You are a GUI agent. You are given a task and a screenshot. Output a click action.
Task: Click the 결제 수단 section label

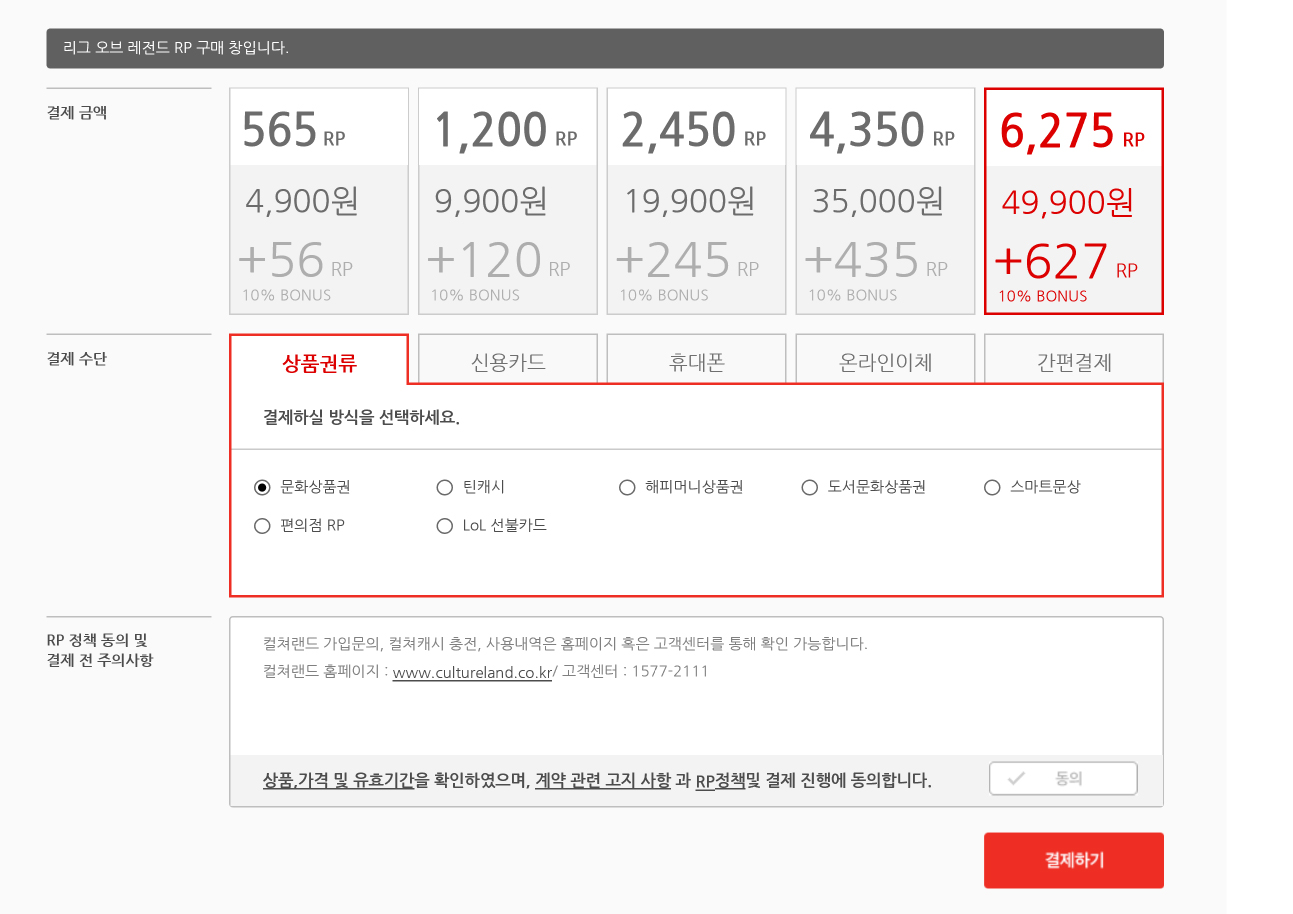pyautogui.click(x=77, y=359)
